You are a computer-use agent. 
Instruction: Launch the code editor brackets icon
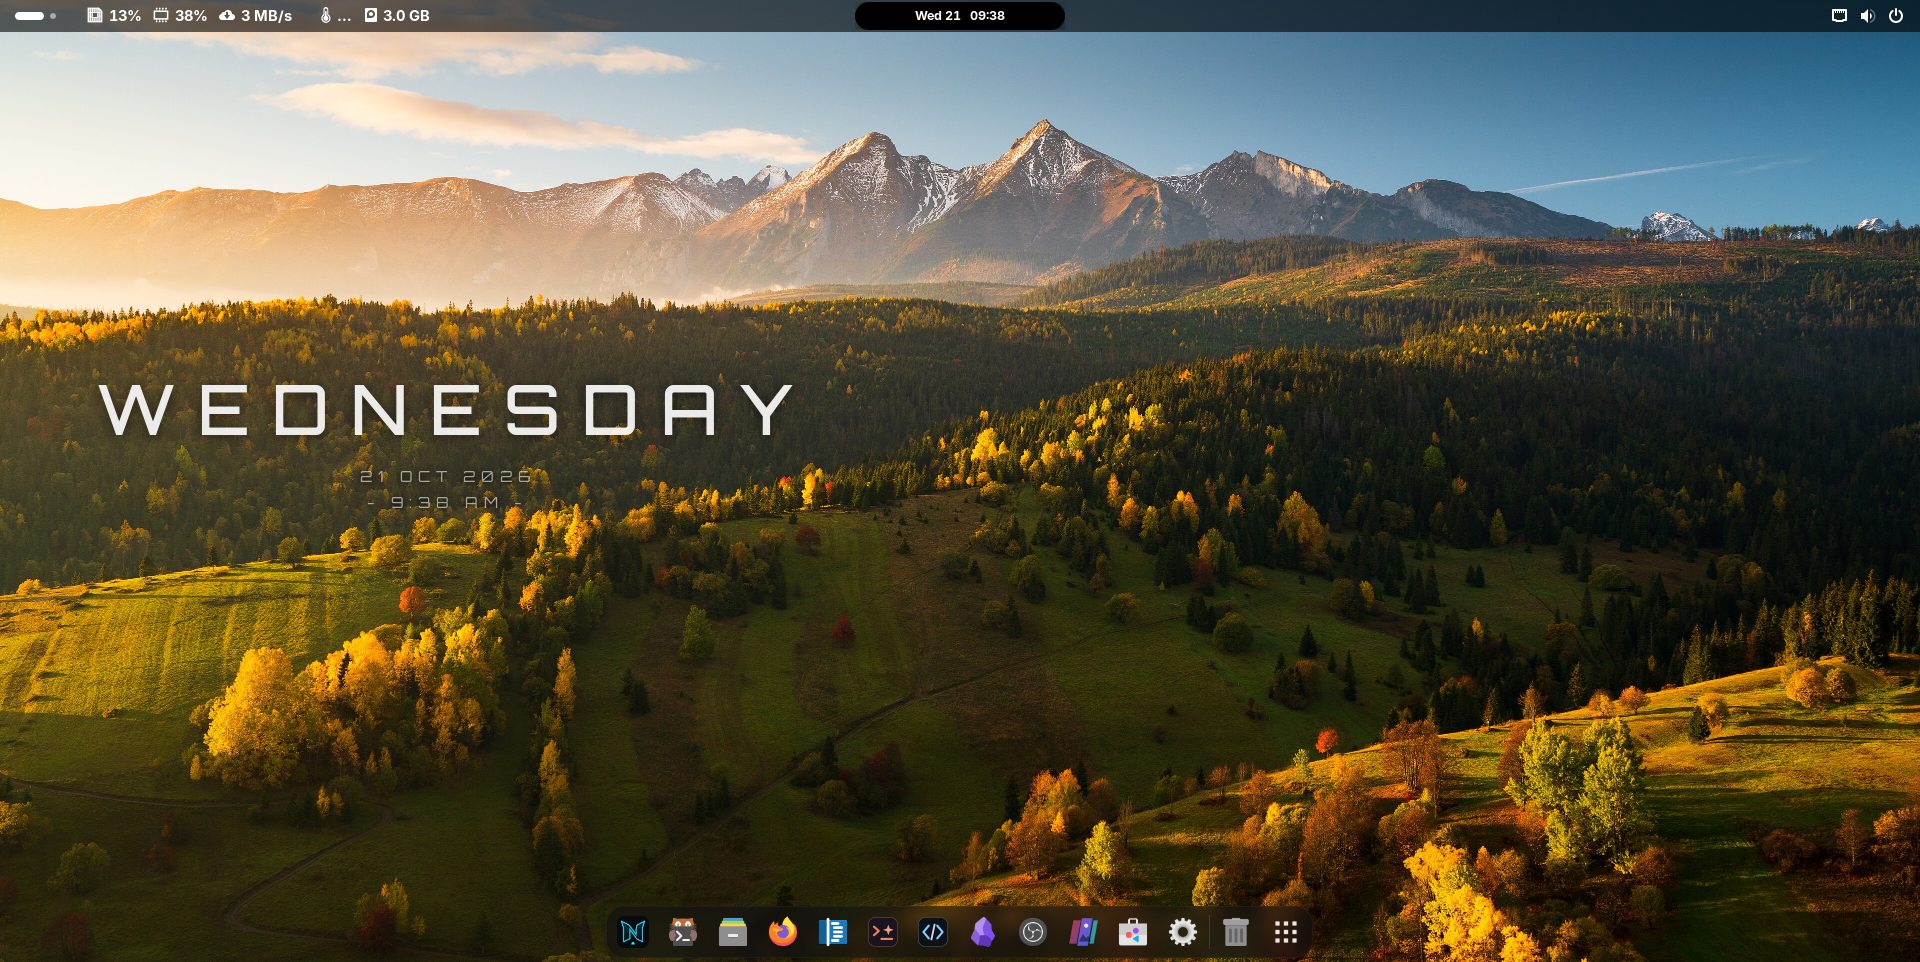coord(933,932)
